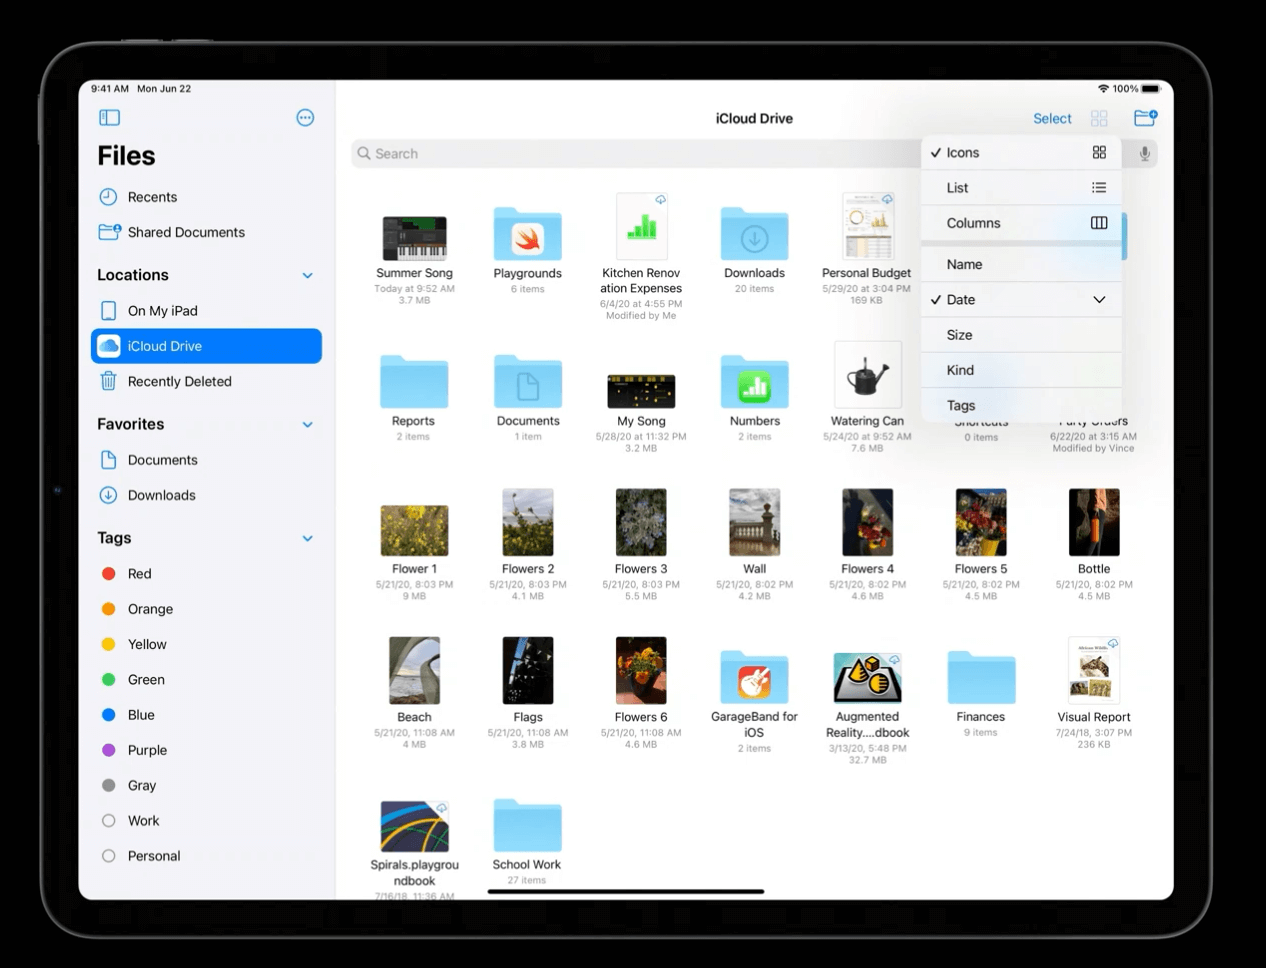
Task: Open the Wall photo
Action: [754, 522]
